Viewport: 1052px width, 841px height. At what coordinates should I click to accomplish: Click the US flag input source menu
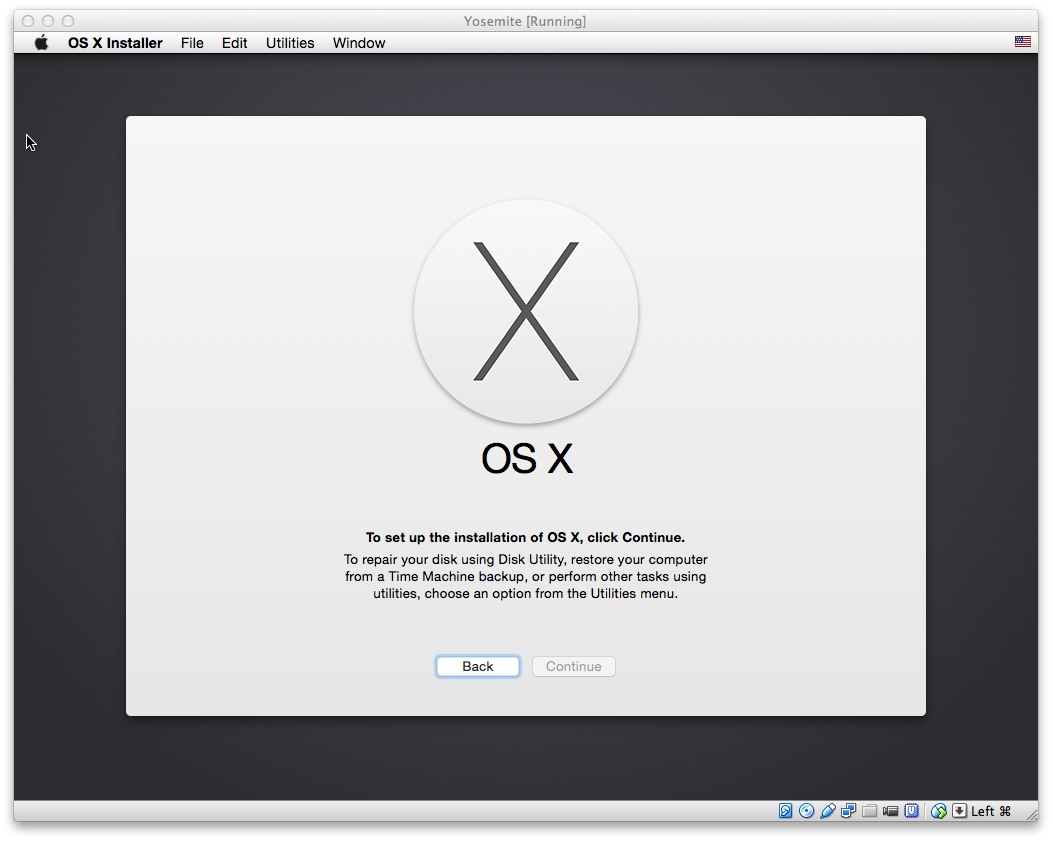click(x=1022, y=42)
